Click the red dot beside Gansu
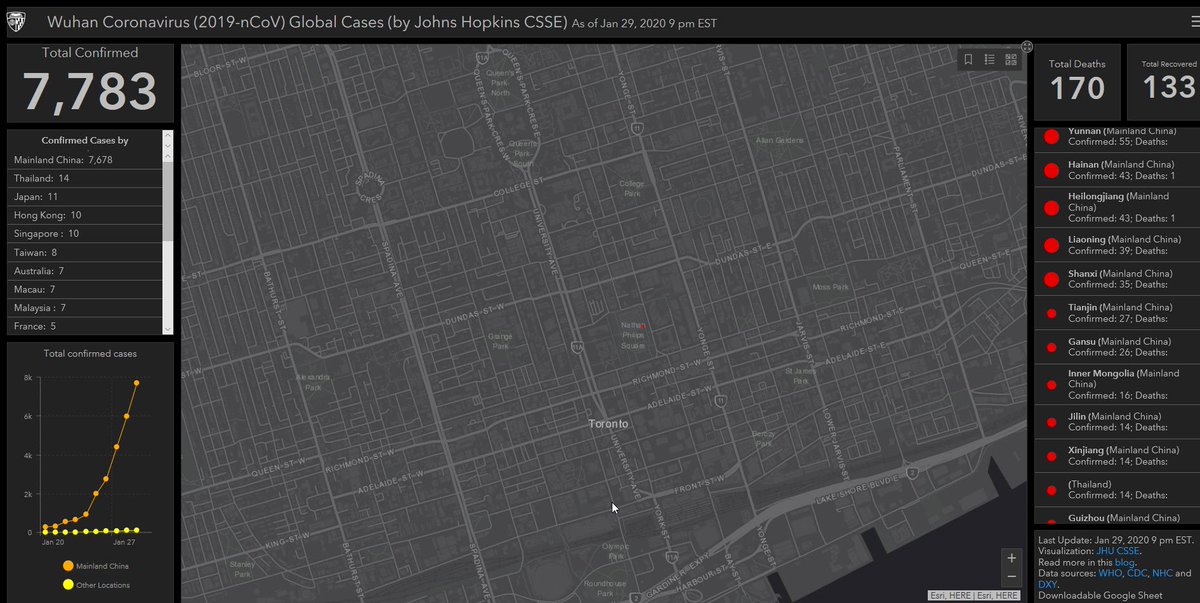 [x=1051, y=347]
